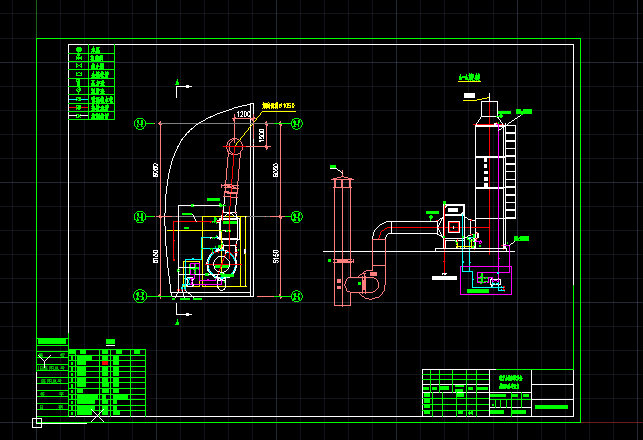Select the red square on fan unit
Screen dimensions: 643x440
pyautogui.click(x=454, y=227)
